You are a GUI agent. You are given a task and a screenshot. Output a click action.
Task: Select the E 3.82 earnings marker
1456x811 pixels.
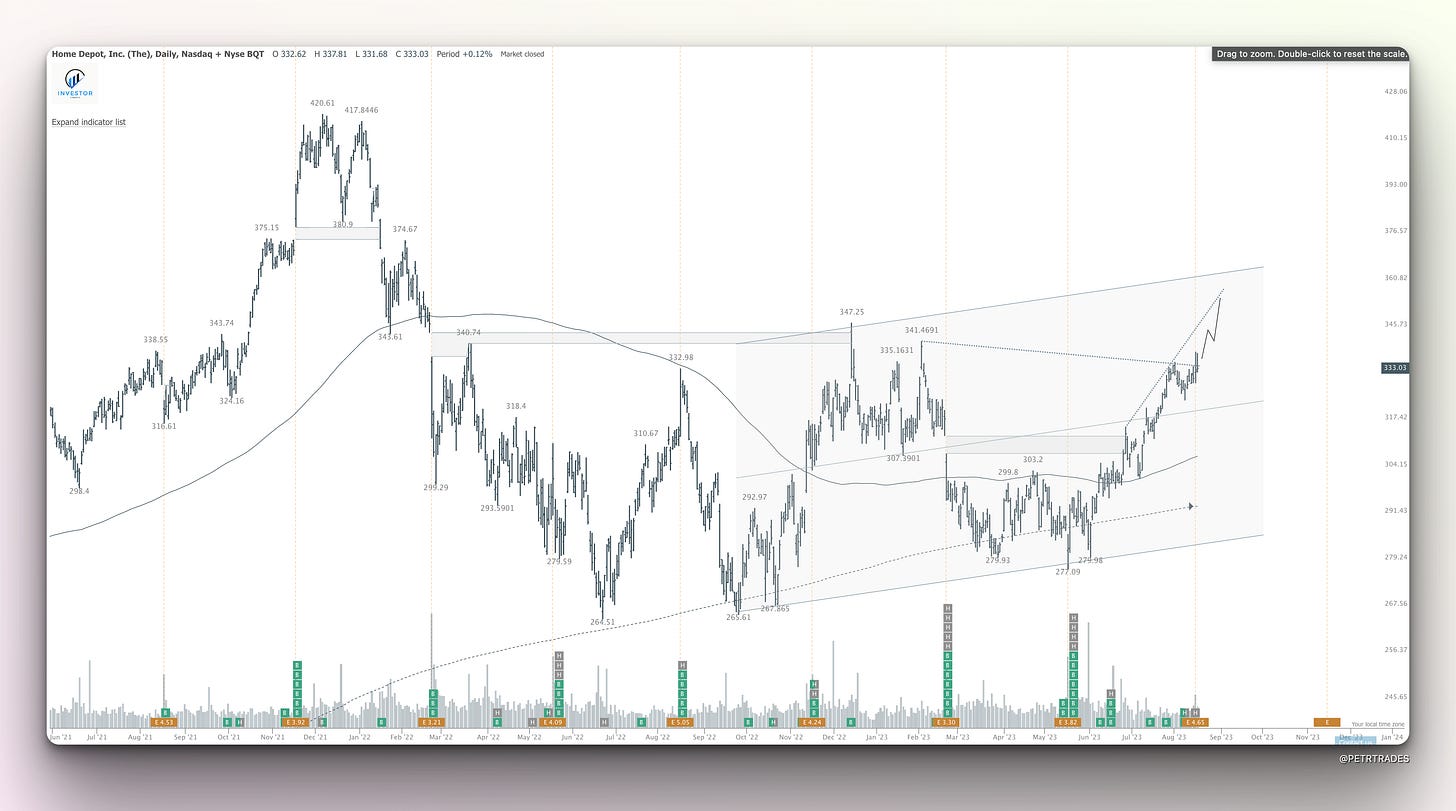coord(1068,722)
